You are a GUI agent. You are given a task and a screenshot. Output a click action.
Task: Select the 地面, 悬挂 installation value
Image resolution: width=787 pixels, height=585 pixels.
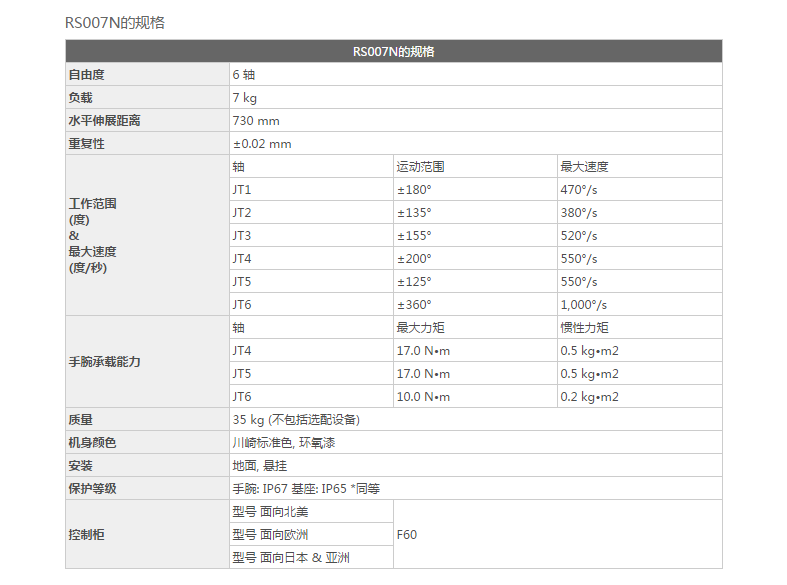pyautogui.click(x=260, y=466)
